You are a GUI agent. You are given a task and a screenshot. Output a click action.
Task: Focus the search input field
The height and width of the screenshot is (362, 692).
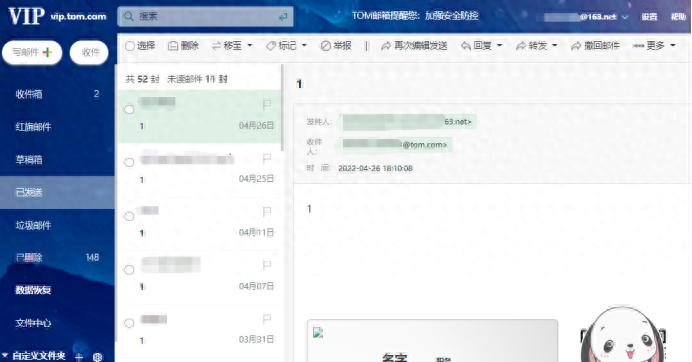205,16
